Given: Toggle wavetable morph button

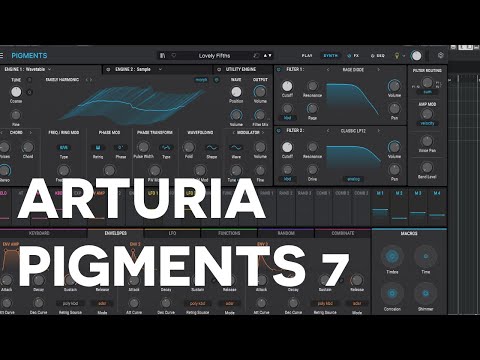Looking at the screenshot, I should coord(201,80).
